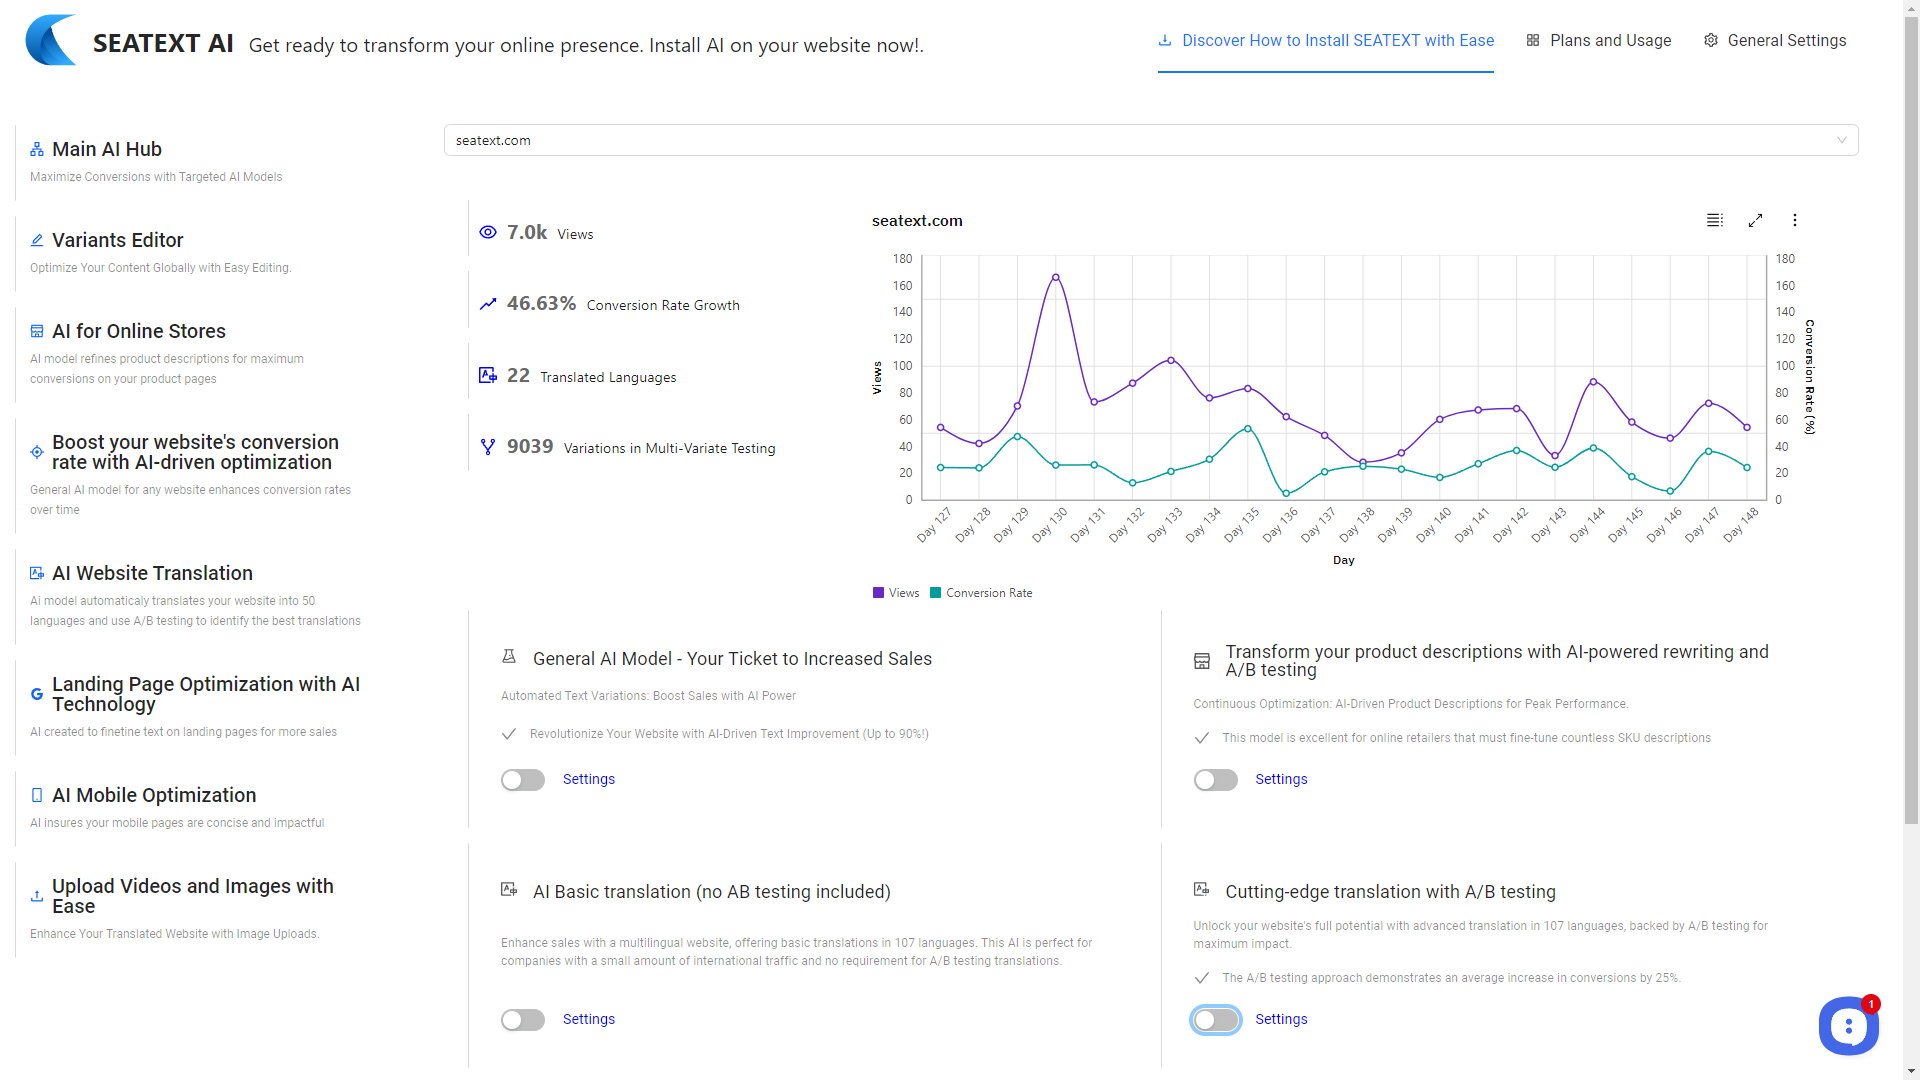Open the Plans and Usage tab
Screen dimensions: 1922x1080
pyautogui.click(x=1599, y=41)
